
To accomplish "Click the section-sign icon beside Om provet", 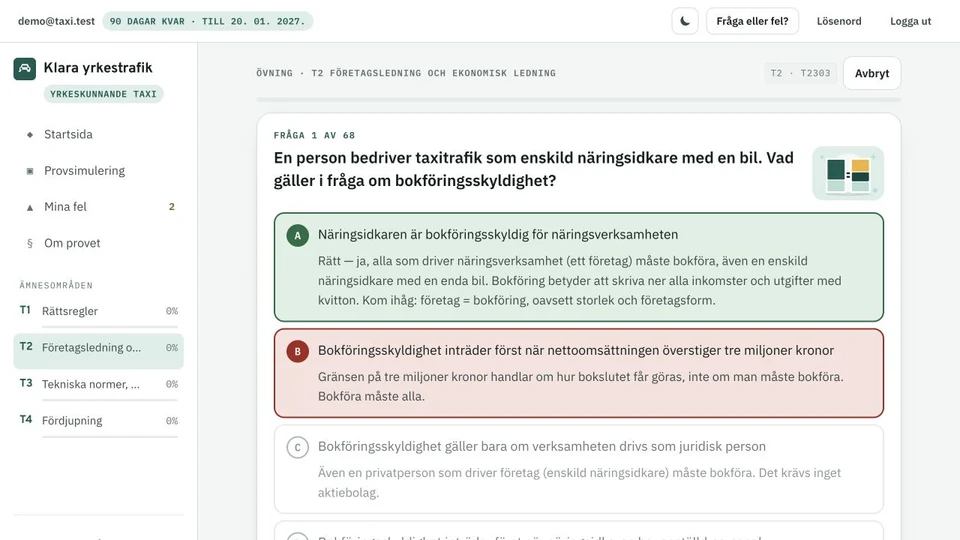I will pos(29,243).
